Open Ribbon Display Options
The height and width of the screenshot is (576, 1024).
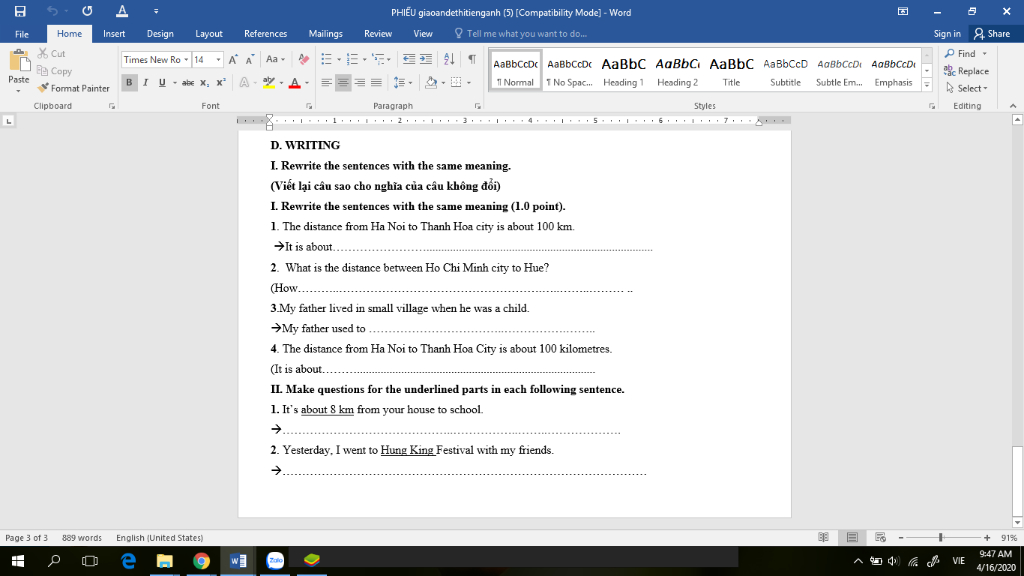(903, 11)
